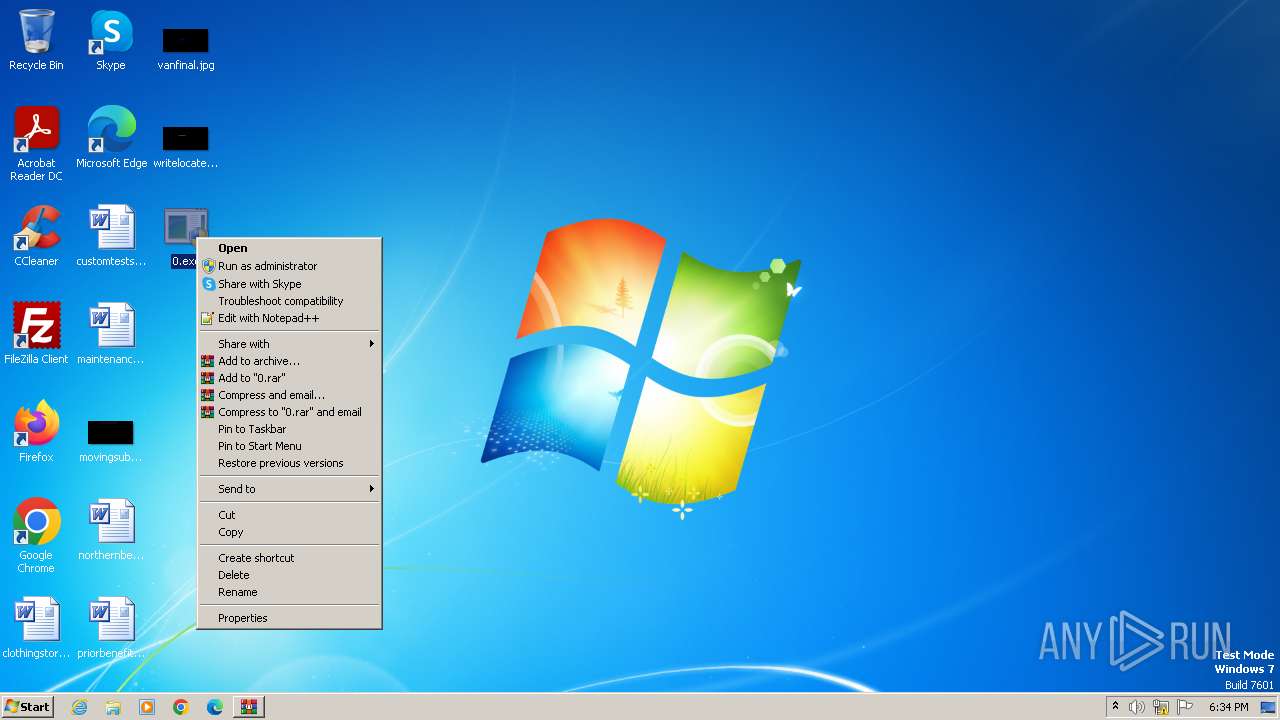The height and width of the screenshot is (720, 1280).
Task: Select the northernbe Word document icon
Action: [111, 530]
